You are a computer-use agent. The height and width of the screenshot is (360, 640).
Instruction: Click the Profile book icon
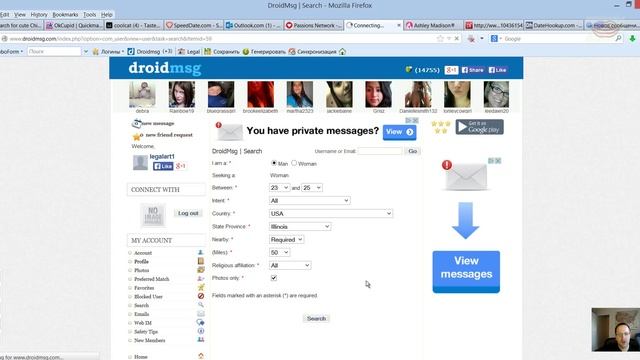(x=200, y=261)
